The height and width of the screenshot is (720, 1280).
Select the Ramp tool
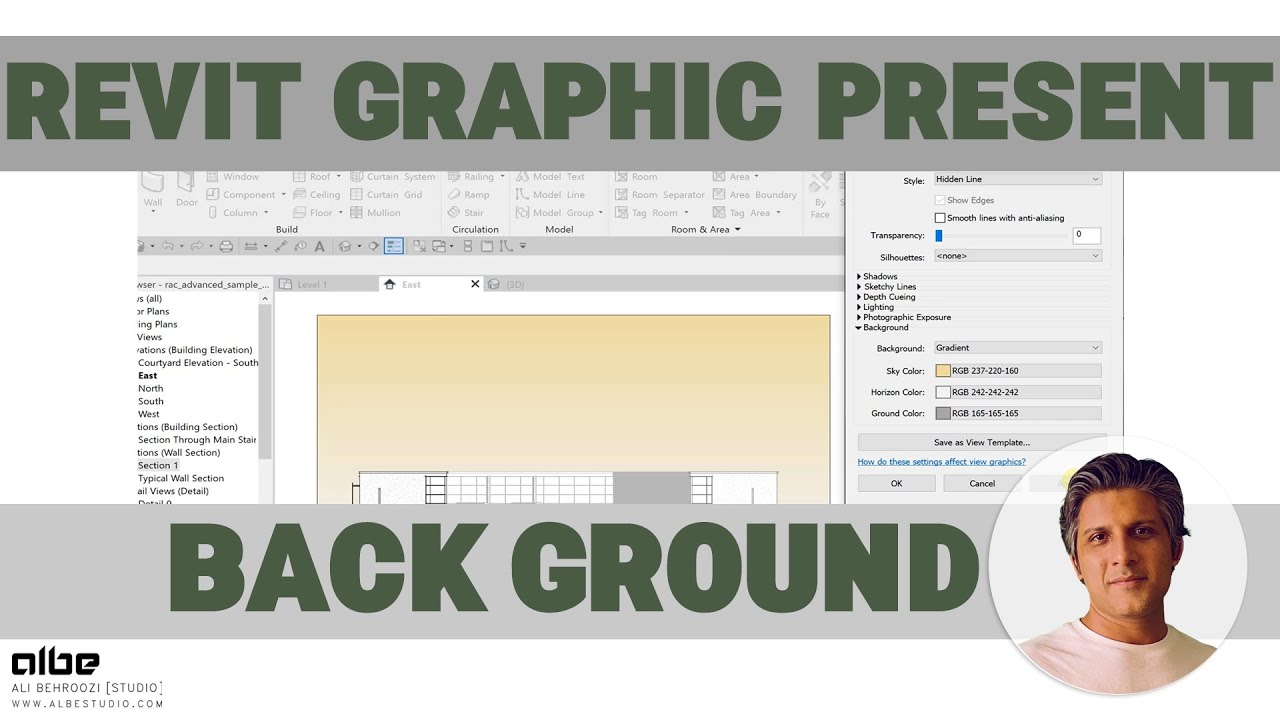(469, 195)
